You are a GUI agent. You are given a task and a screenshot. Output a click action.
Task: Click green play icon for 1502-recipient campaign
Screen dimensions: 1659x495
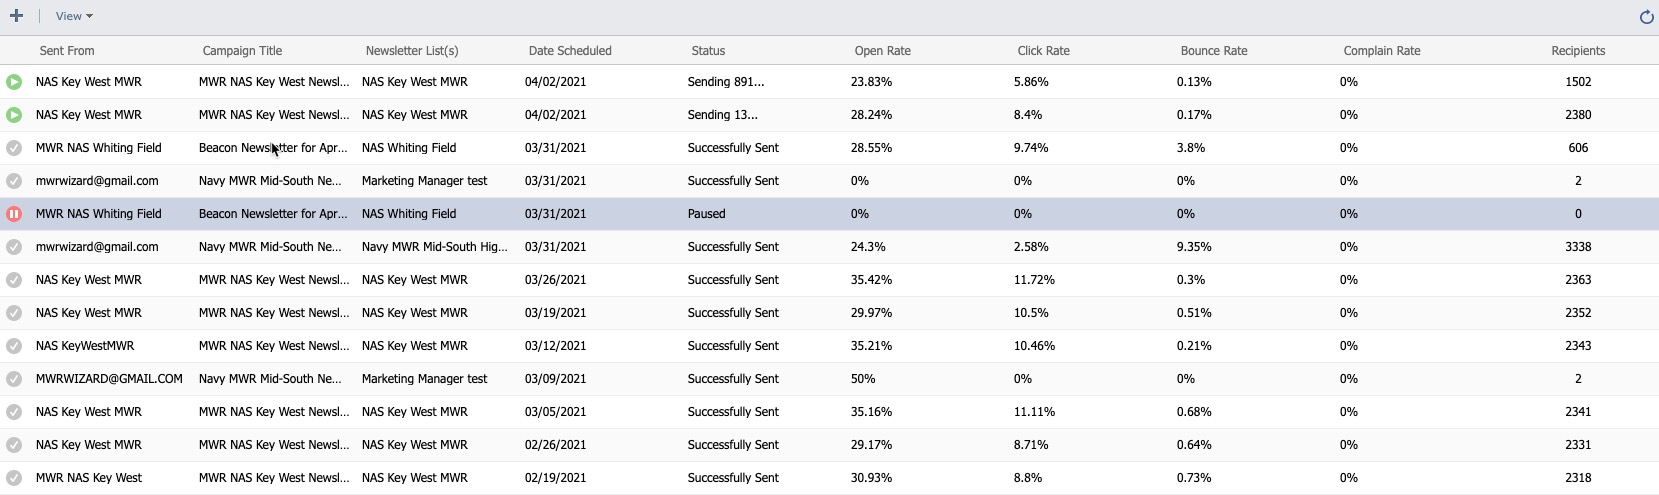(x=14, y=82)
